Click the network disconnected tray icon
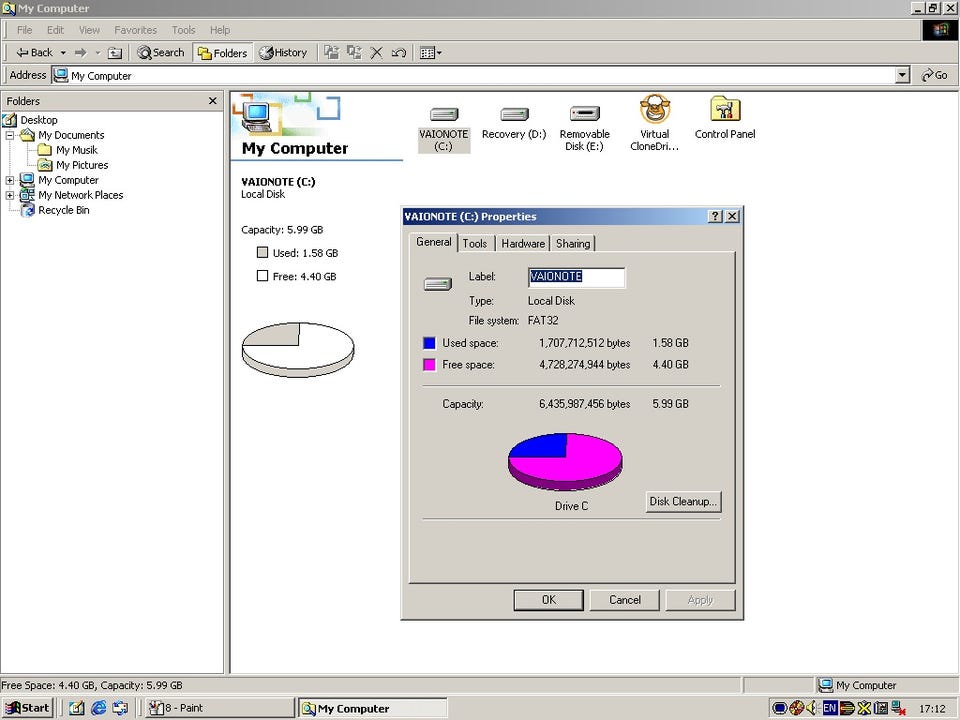 point(898,708)
